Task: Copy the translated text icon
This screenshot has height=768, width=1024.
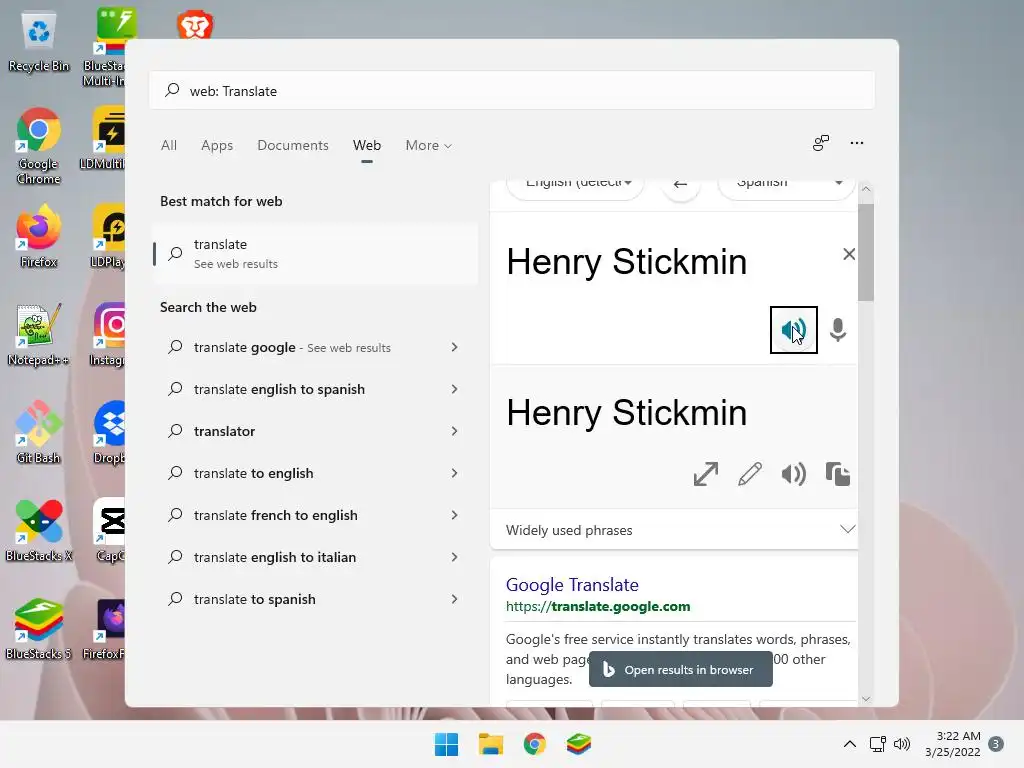Action: click(x=837, y=474)
